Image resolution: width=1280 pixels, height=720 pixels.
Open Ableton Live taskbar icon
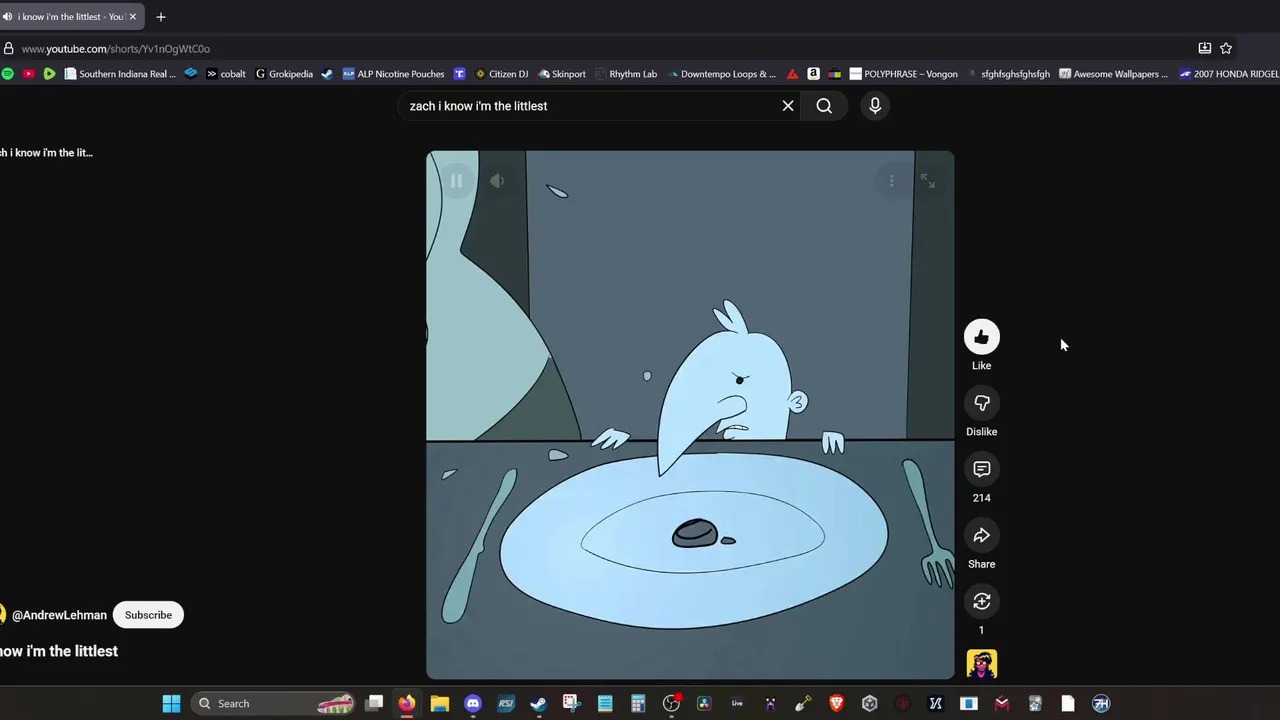tap(737, 703)
